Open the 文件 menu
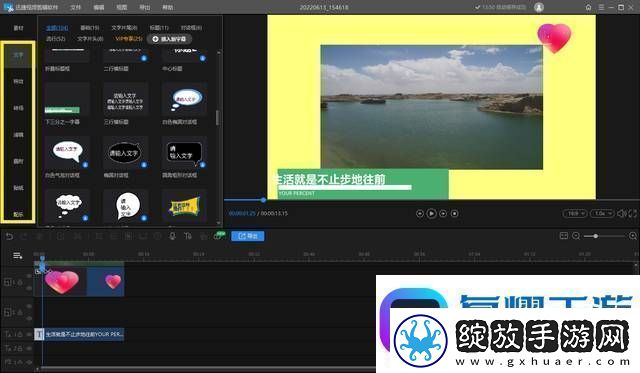The height and width of the screenshot is (373, 640). click(76, 7)
